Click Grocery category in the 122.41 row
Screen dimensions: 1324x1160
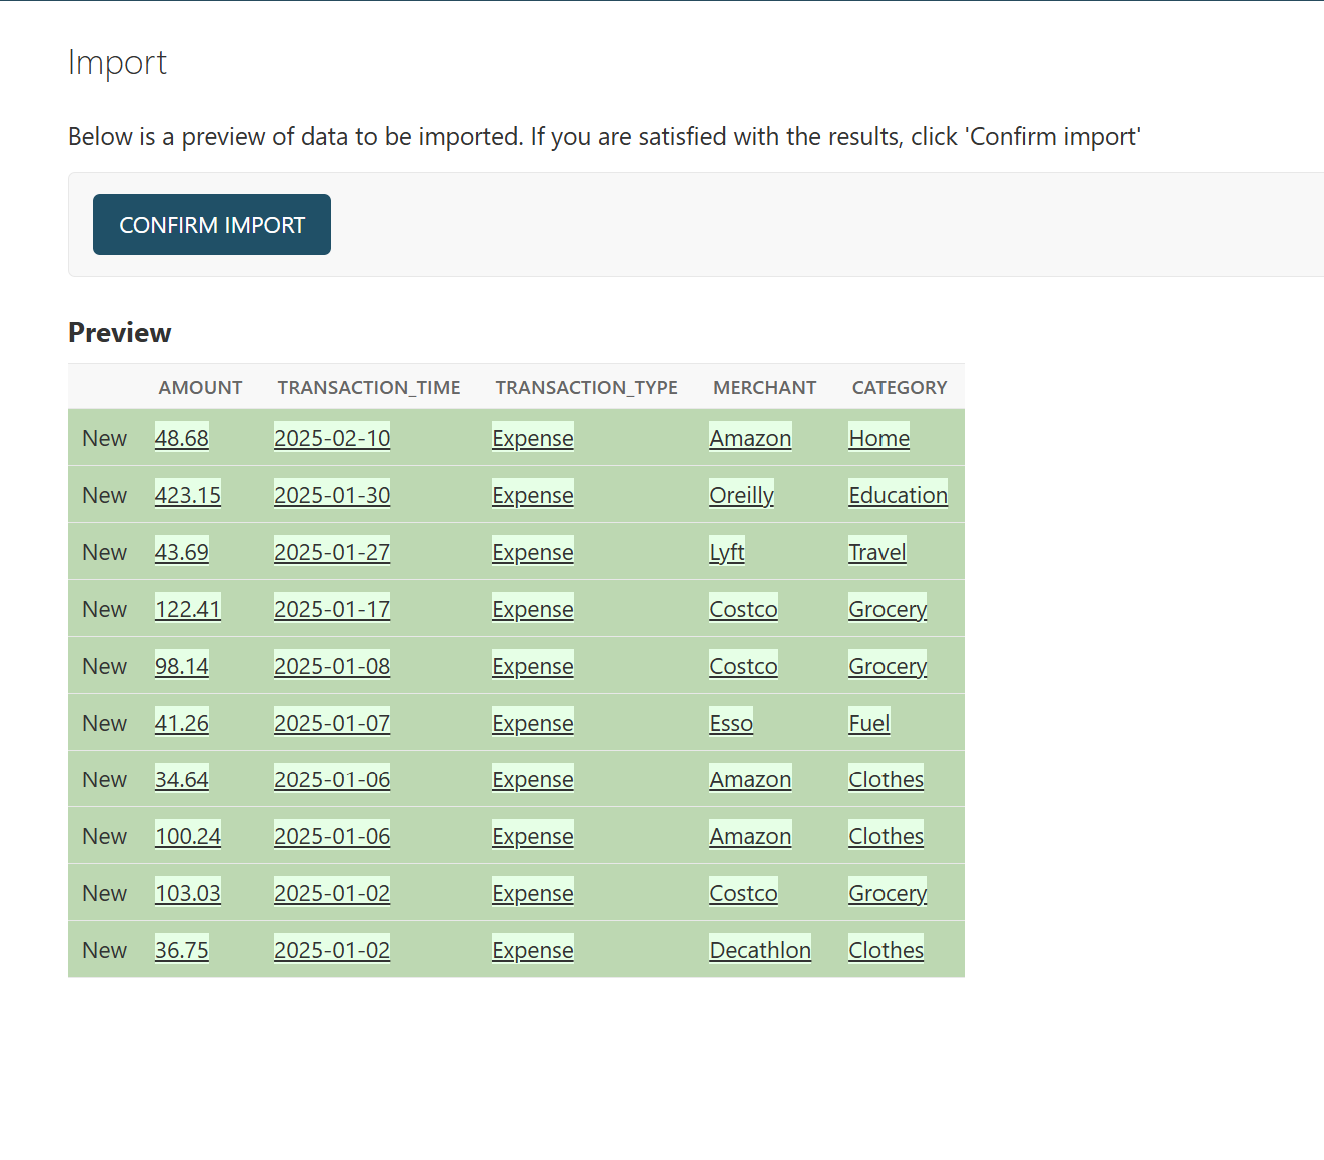tap(888, 609)
